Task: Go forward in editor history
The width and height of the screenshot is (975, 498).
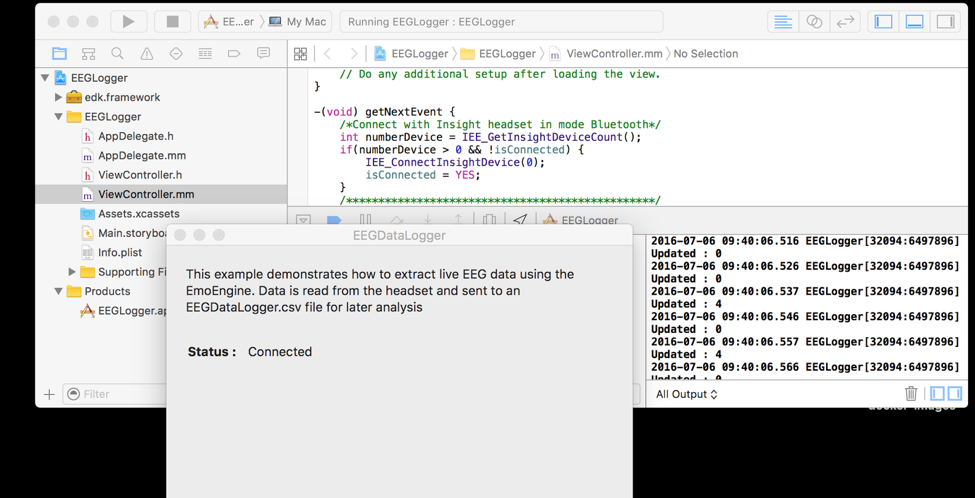Action: (x=354, y=53)
